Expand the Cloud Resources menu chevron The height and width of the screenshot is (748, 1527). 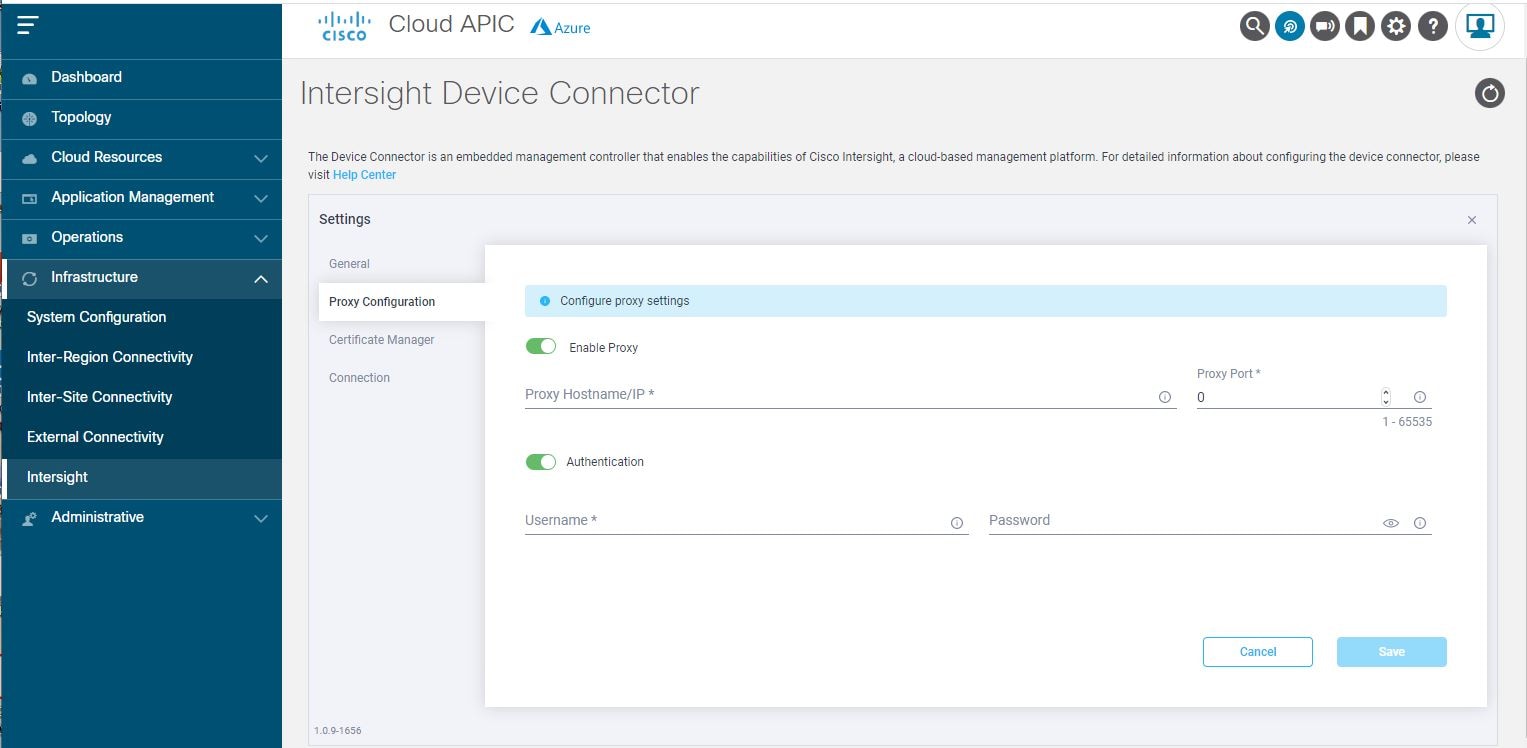coord(261,158)
